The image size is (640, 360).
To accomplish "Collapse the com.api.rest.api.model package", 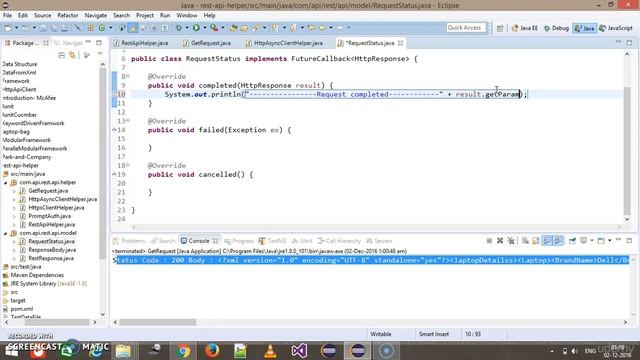I will coord(6,233).
